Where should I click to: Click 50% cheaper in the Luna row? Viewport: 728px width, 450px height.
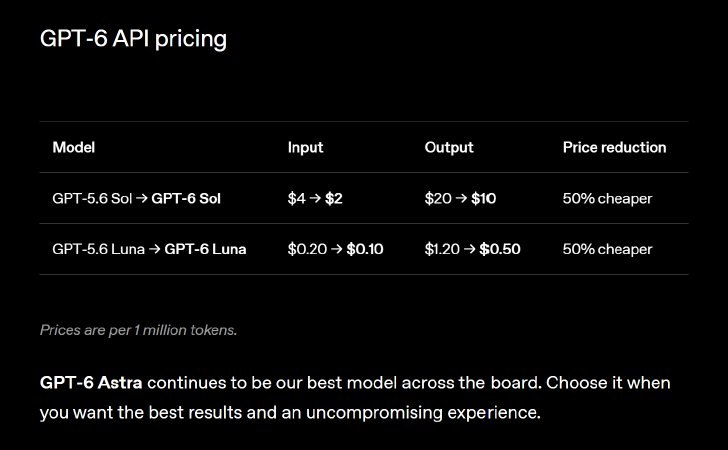(607, 249)
